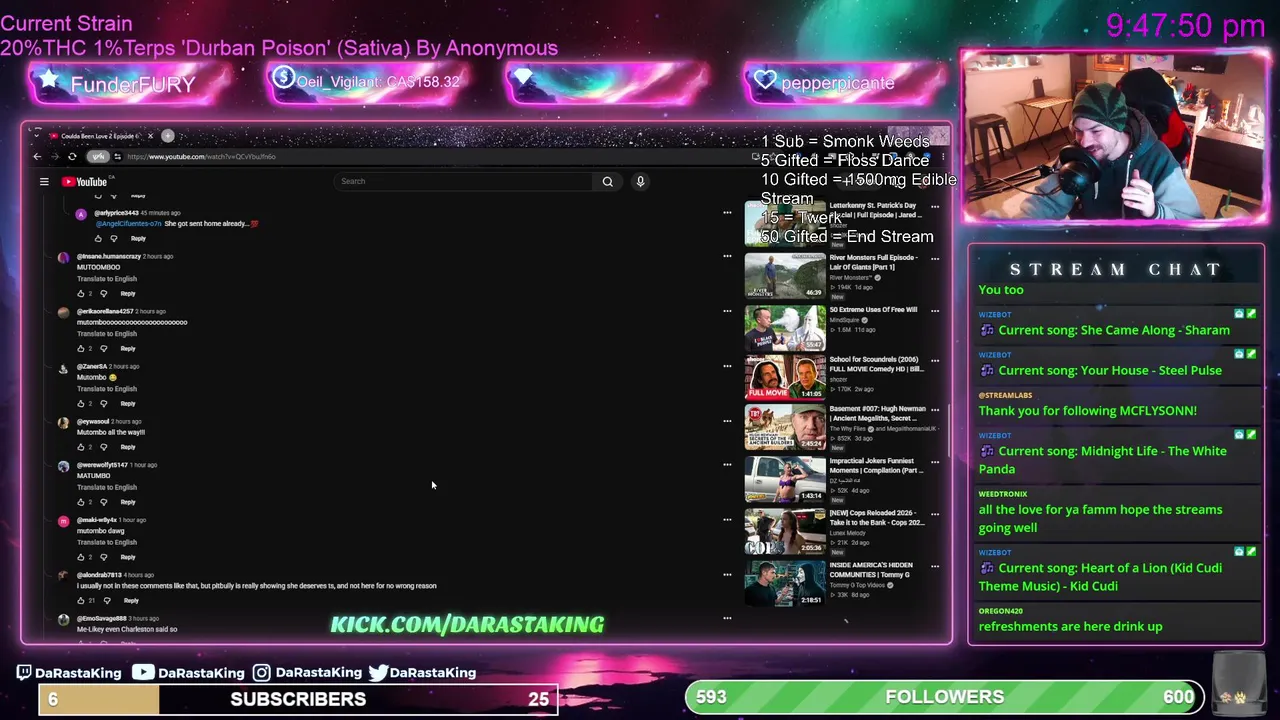Open the River Monsters Full Episode thumbnail

point(785,276)
